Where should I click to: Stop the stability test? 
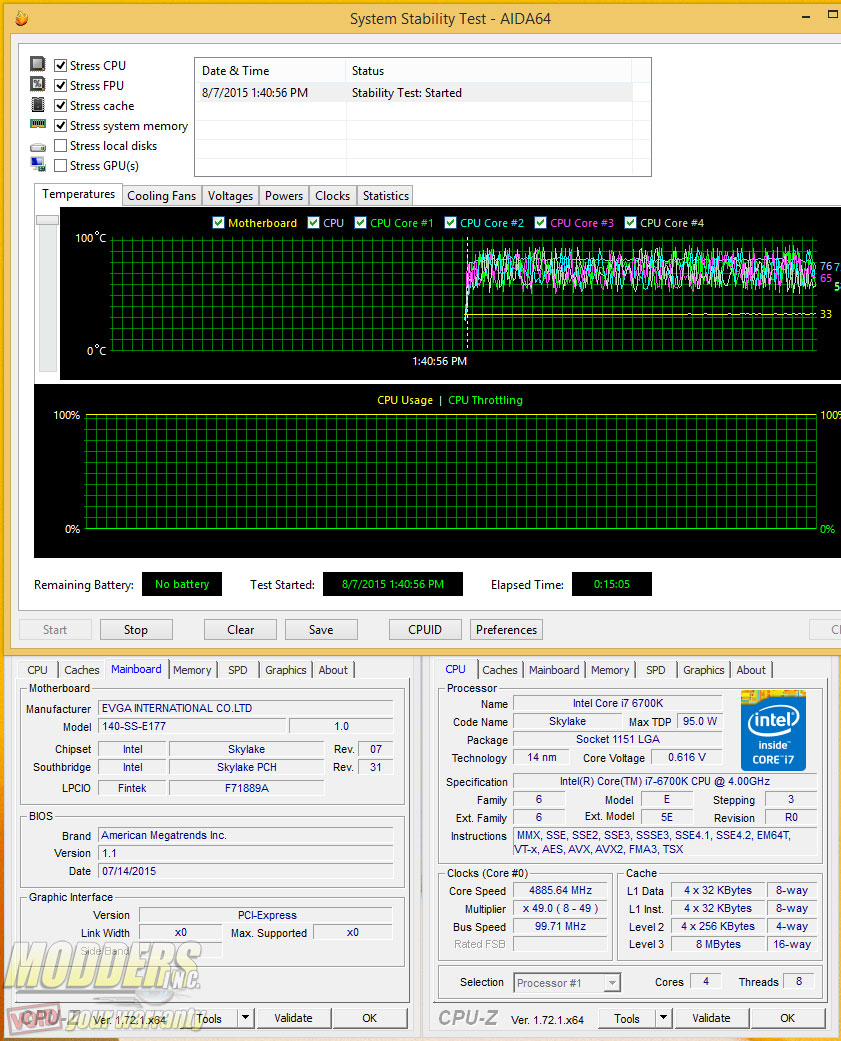(x=136, y=629)
